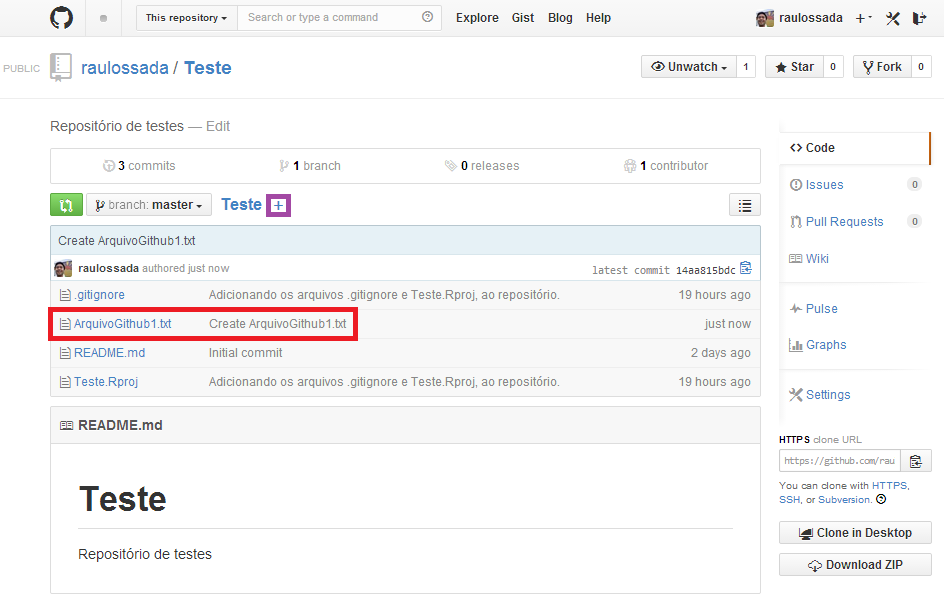Open the Wiki tab
944x607 pixels.
point(809,258)
